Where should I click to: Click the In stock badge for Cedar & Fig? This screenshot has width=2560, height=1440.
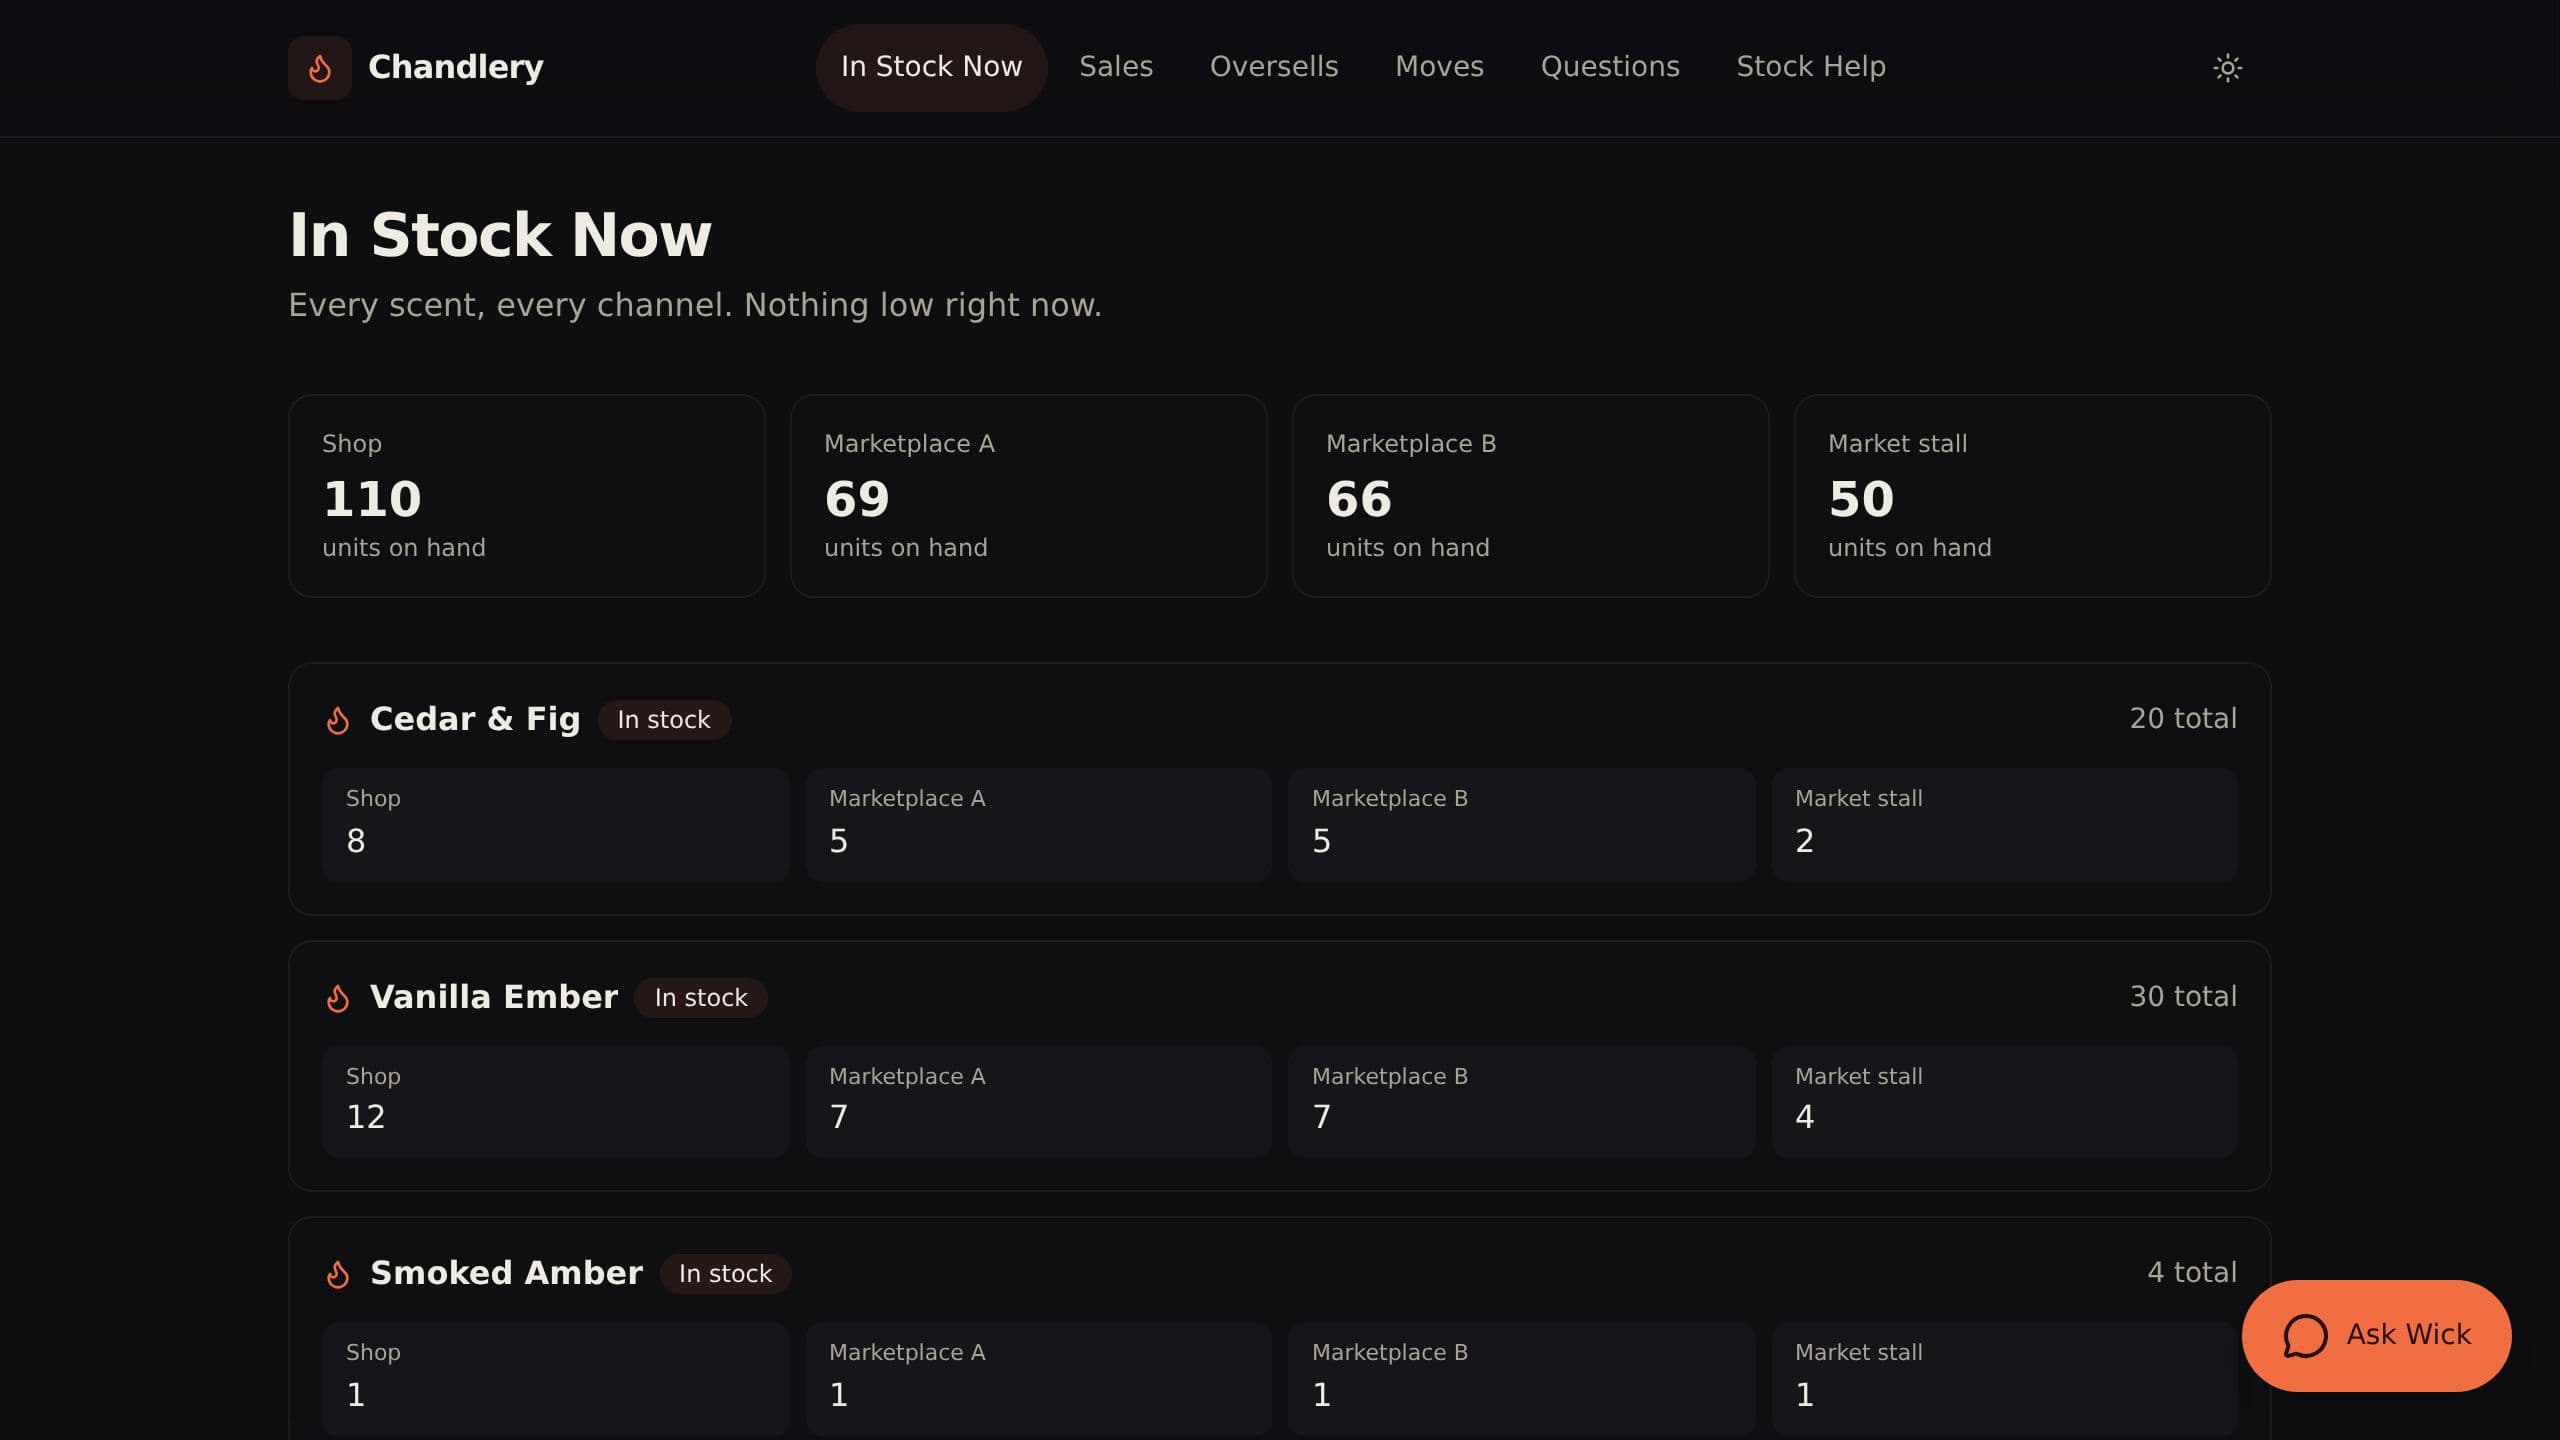[664, 720]
